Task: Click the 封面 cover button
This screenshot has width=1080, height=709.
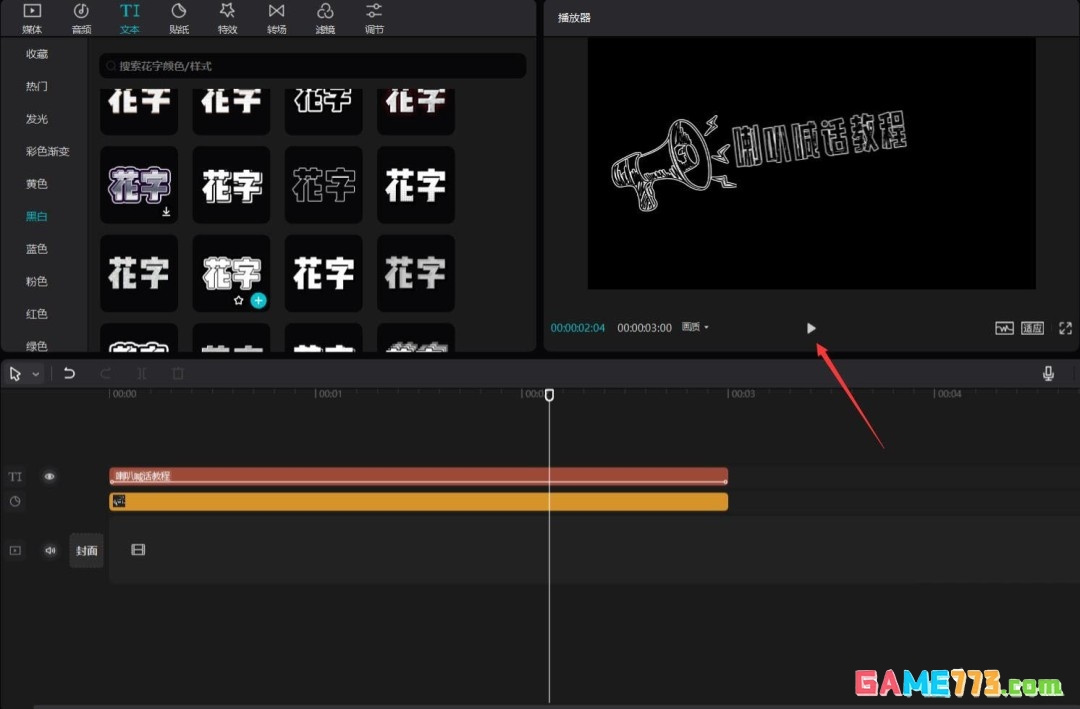Action: click(86, 550)
